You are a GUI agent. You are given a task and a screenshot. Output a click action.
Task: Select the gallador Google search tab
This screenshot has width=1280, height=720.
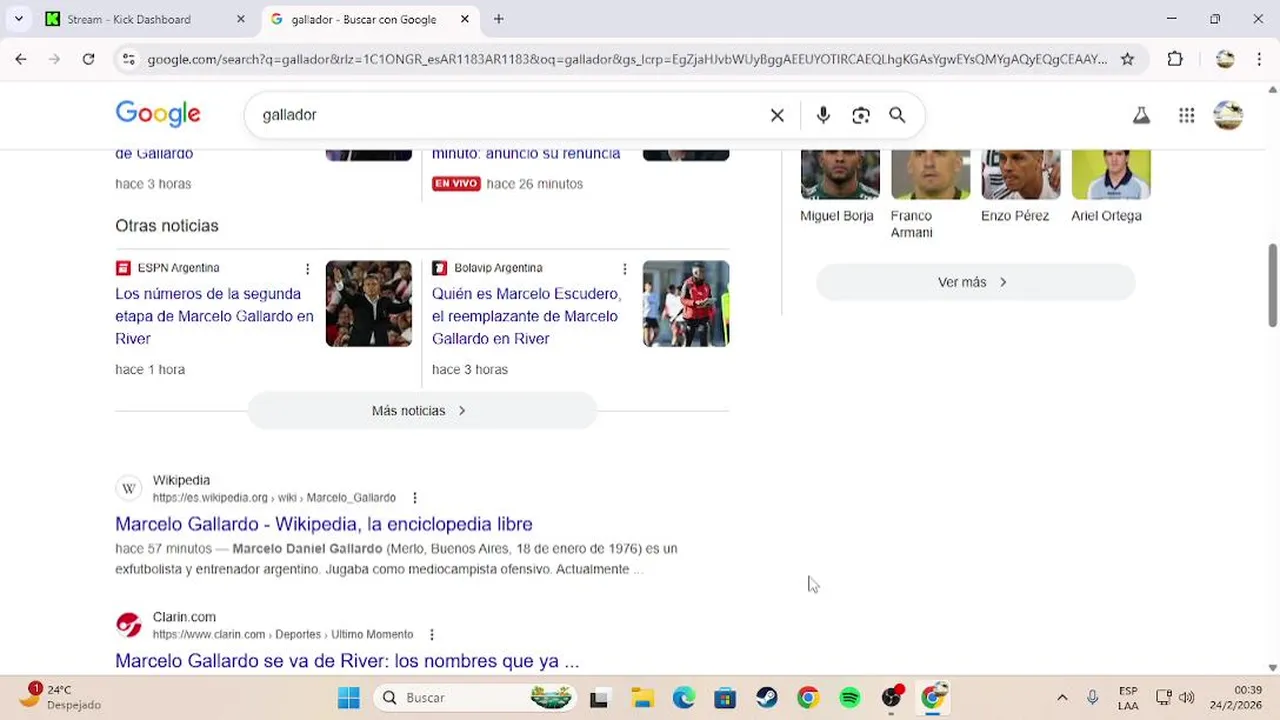pos(364,19)
